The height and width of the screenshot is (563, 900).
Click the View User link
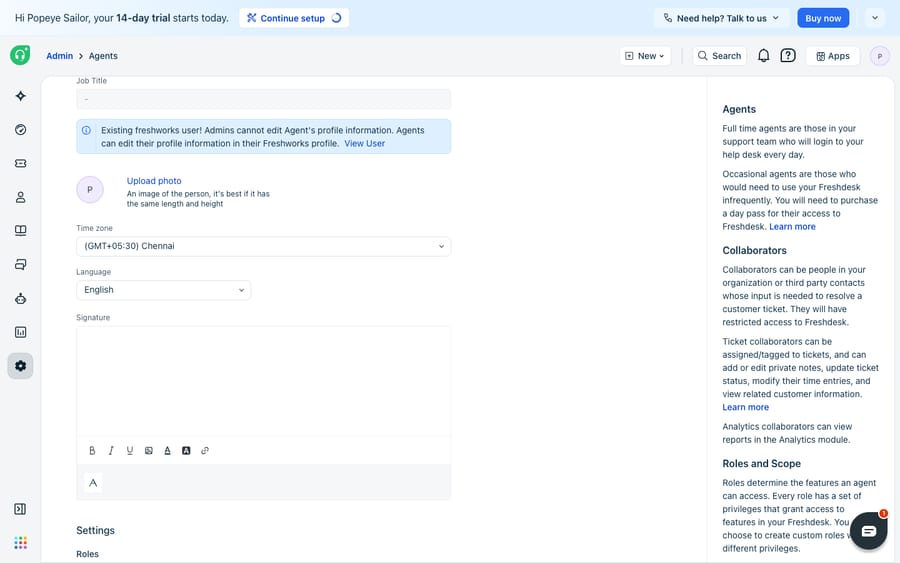[x=364, y=143]
